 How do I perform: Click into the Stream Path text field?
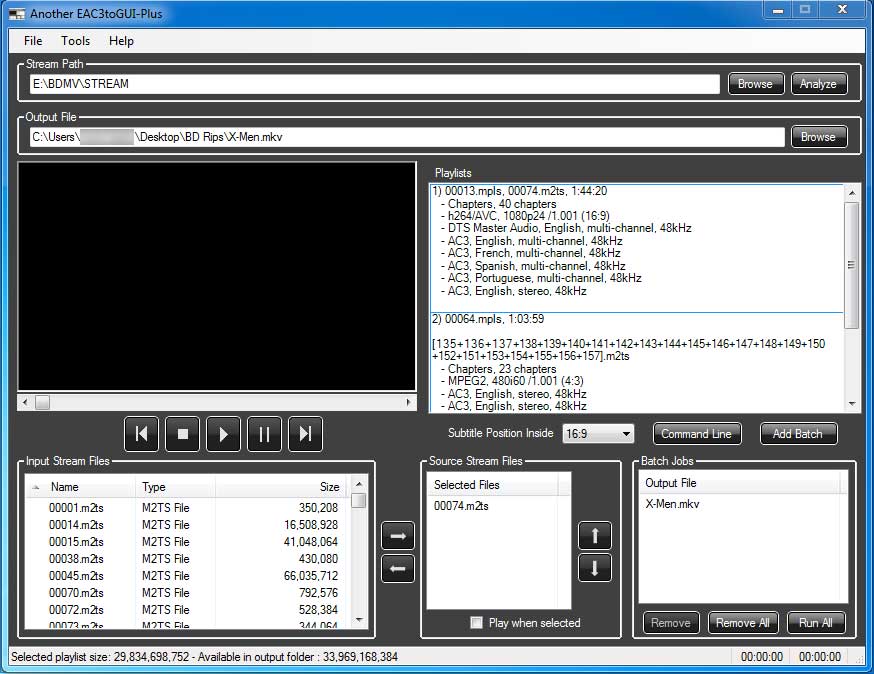(374, 84)
